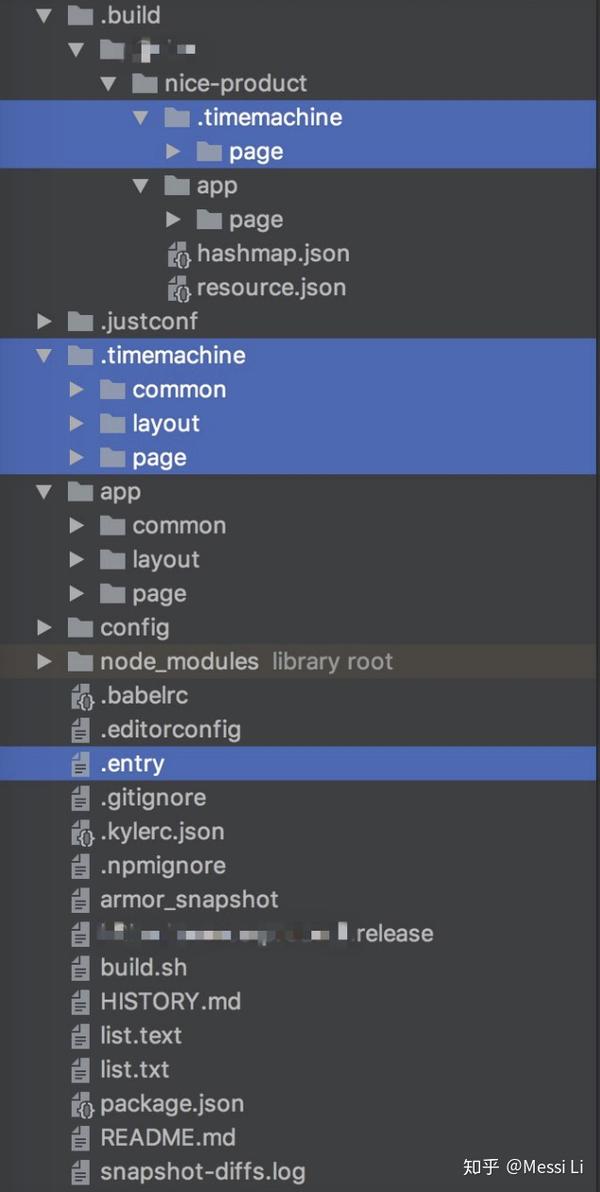Screen dimensions: 600x1192
Task: Select the armor_snapshot file
Action: 187,899
